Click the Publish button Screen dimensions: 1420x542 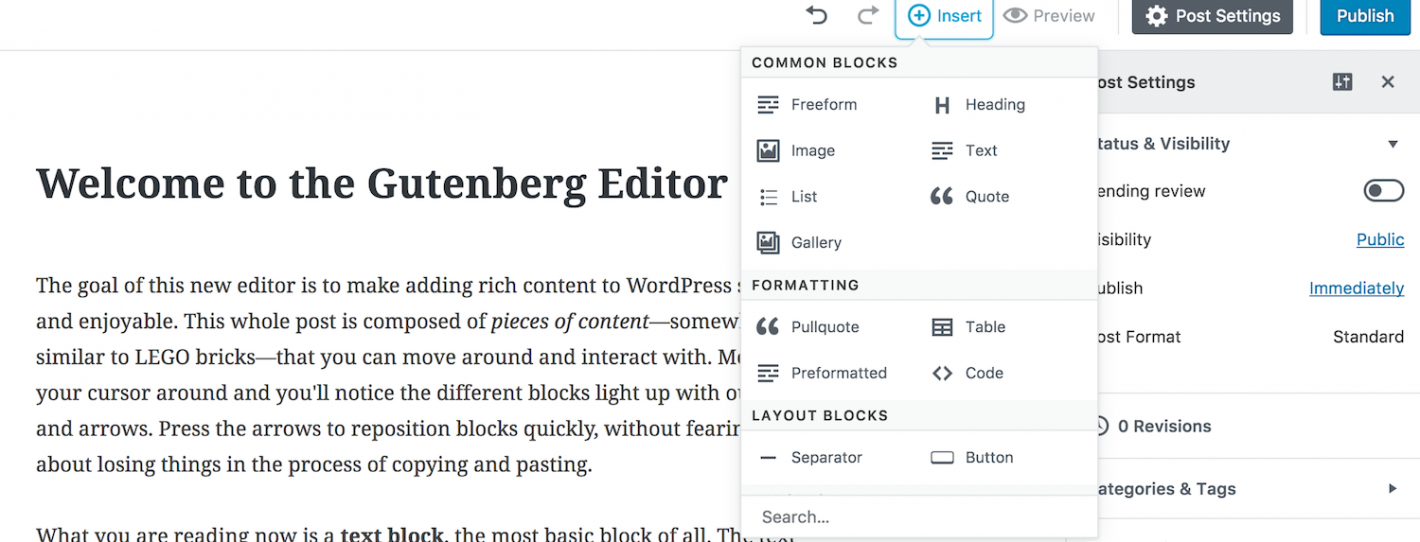1364,16
